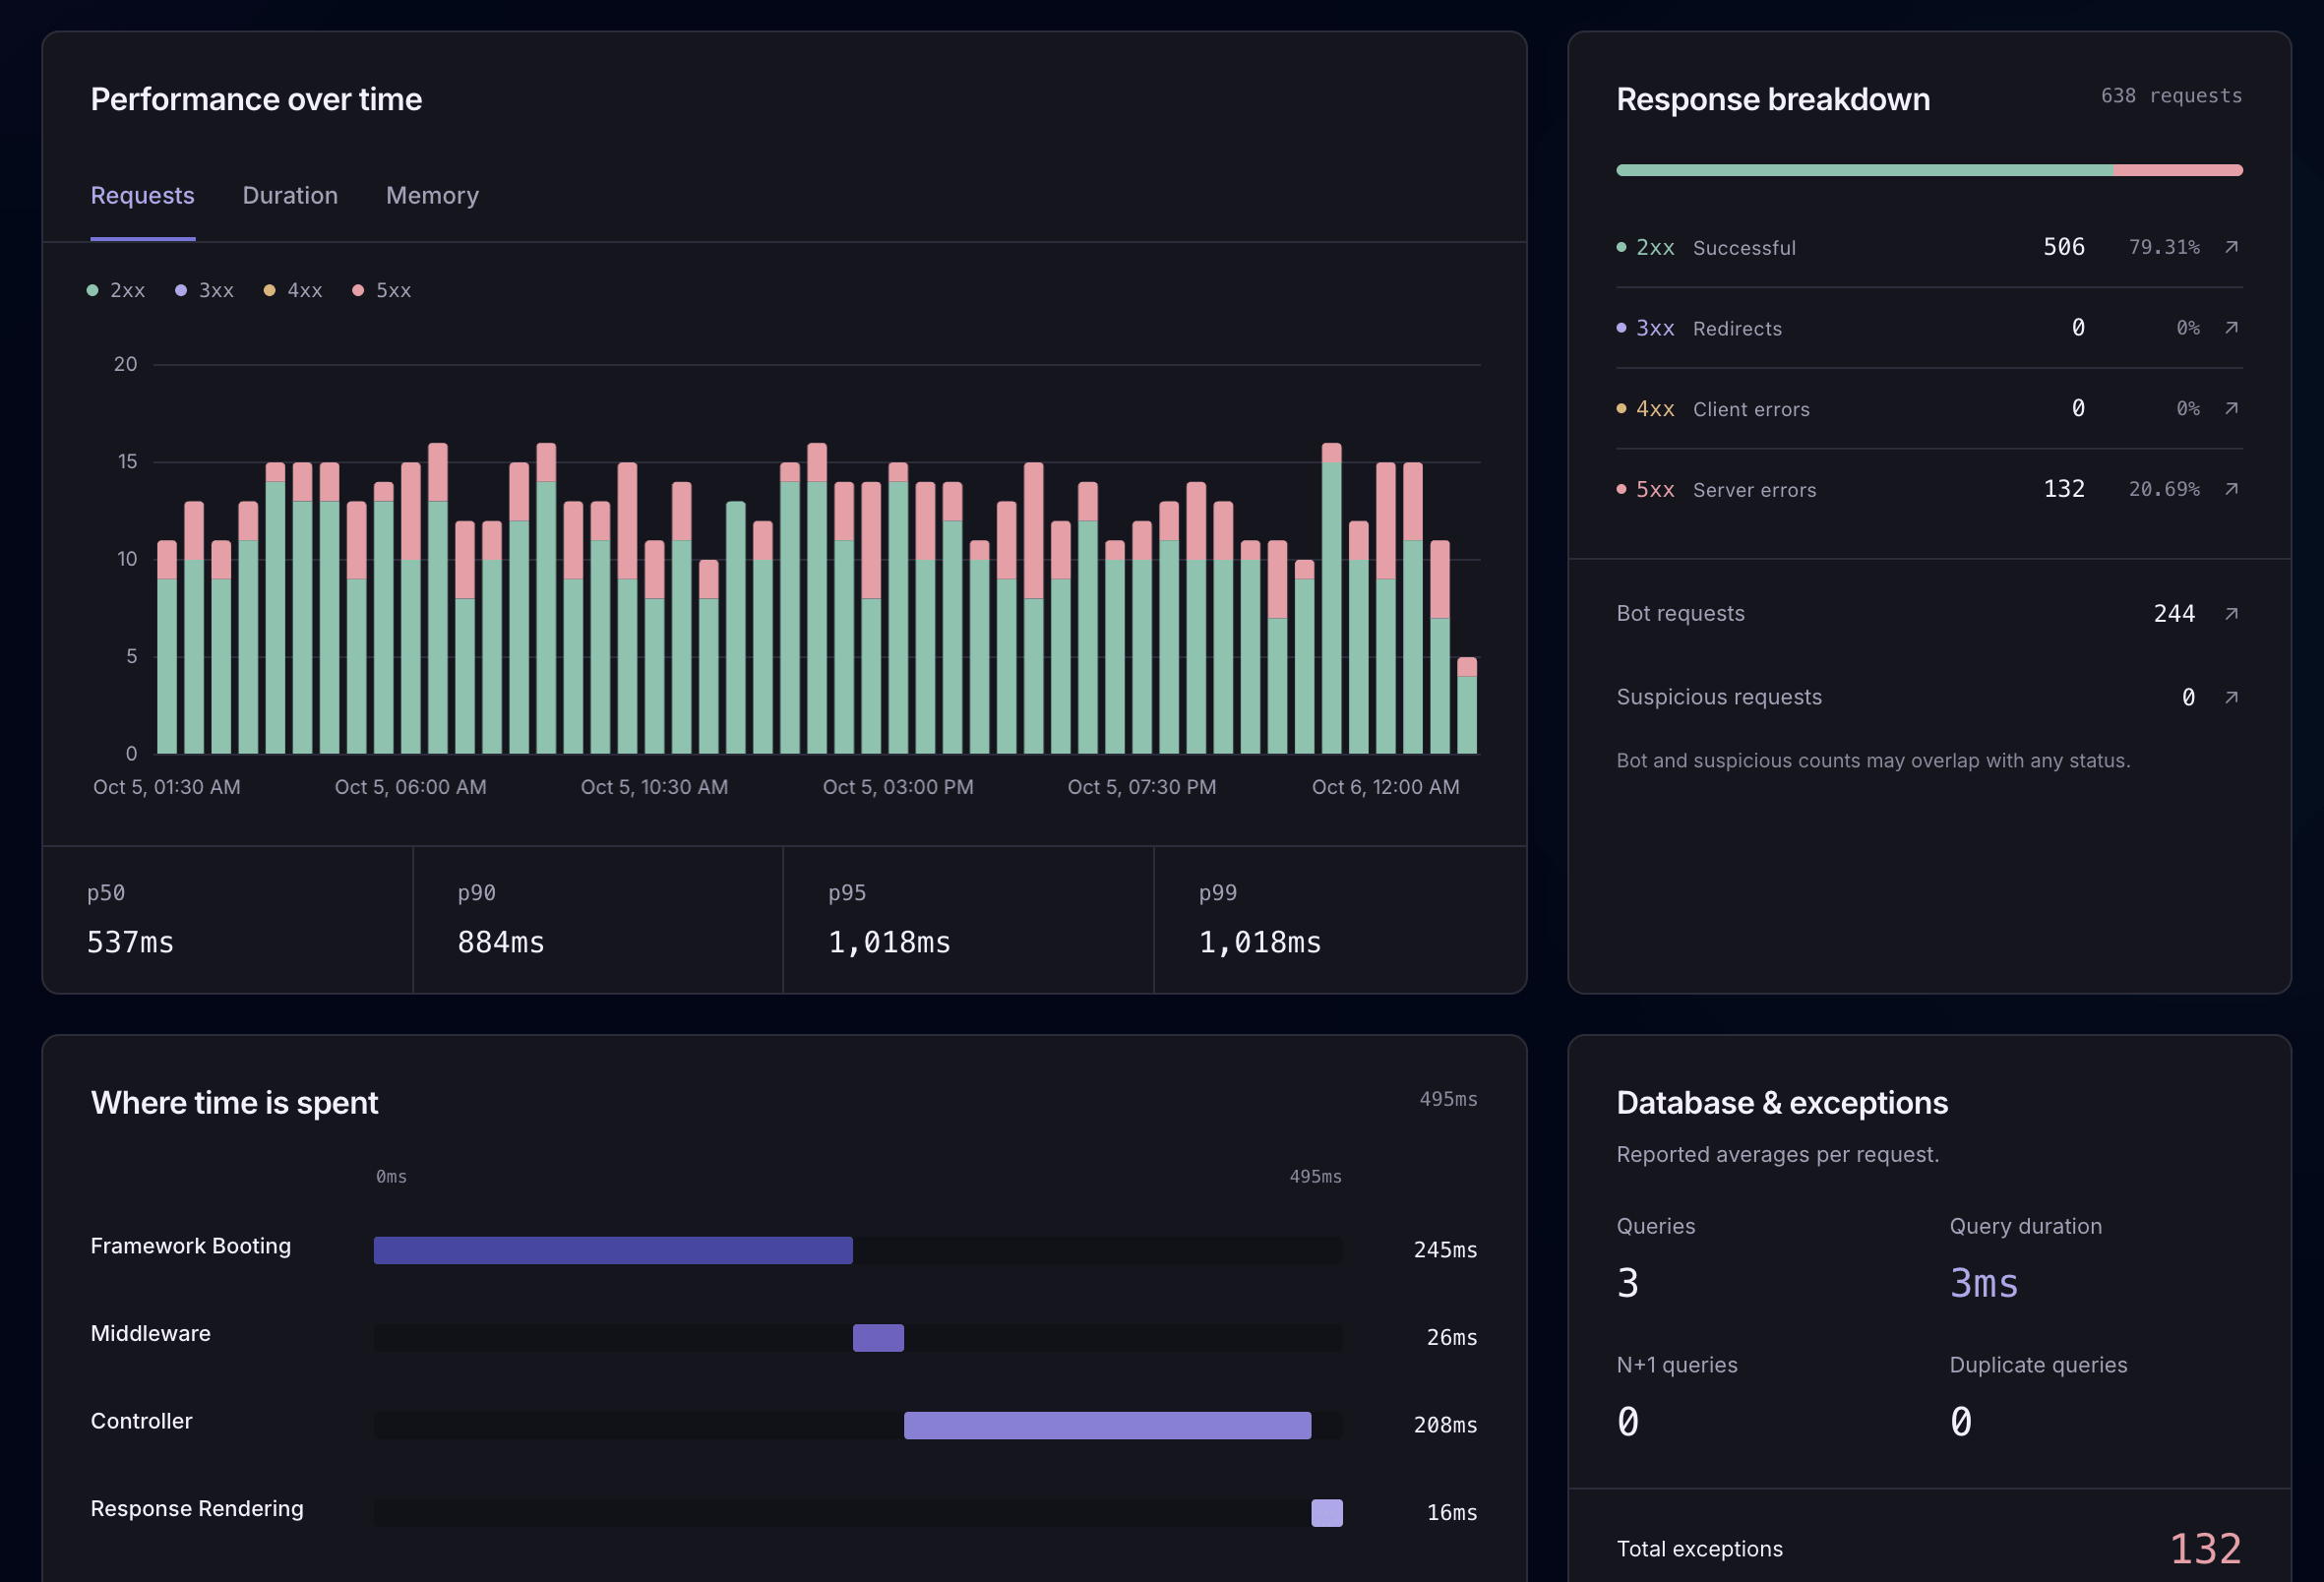Click the Oct 6, 12:00 AM axis label
The height and width of the screenshot is (1582, 2324).
tap(1385, 787)
